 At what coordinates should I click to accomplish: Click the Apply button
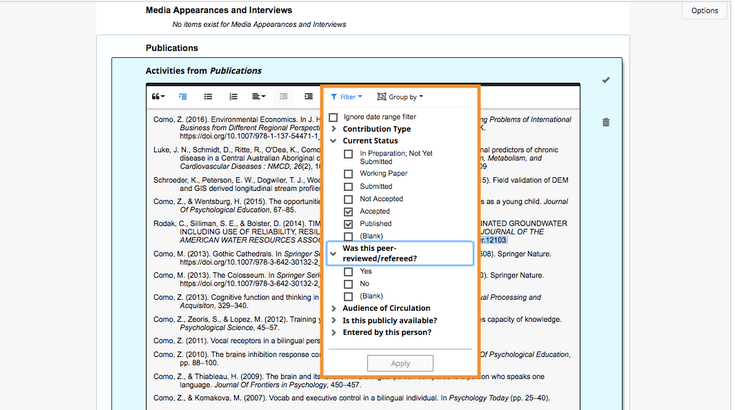400,363
